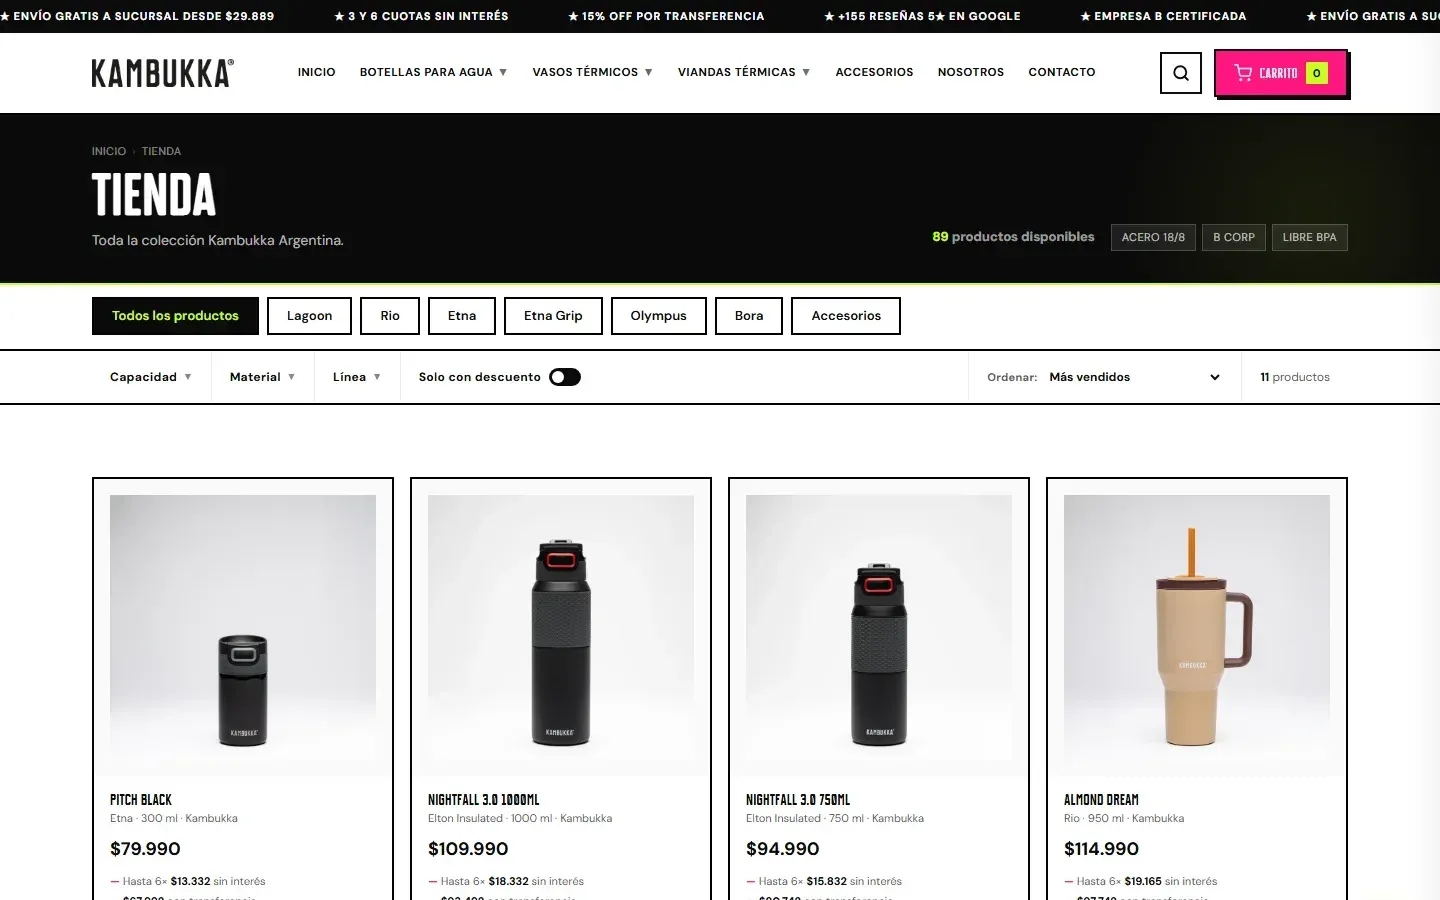Click the Acero 18/8 badge
This screenshot has height=900, width=1440.
coord(1153,237)
